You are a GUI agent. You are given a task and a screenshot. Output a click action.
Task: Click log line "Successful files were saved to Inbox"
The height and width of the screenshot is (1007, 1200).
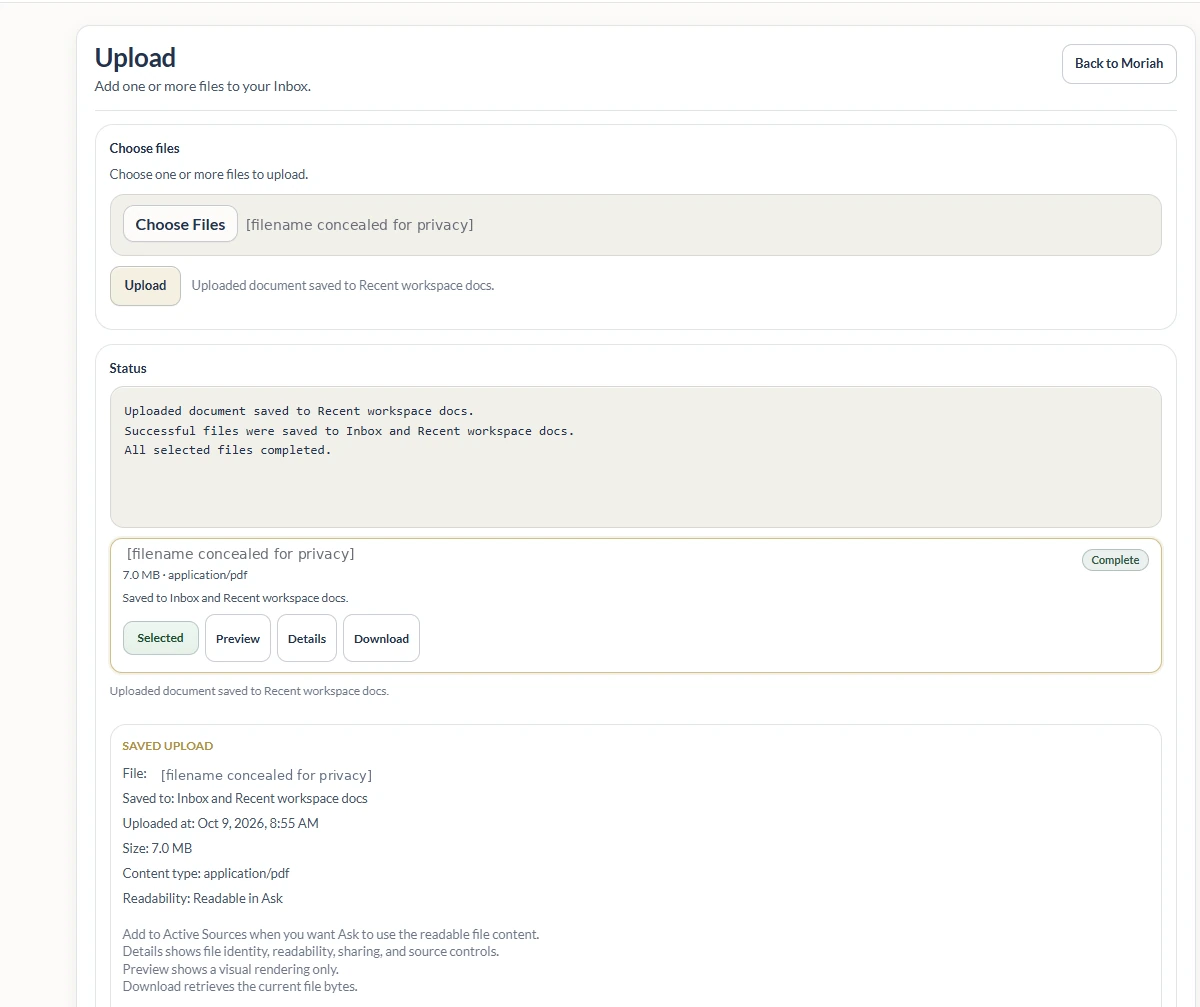click(350, 431)
